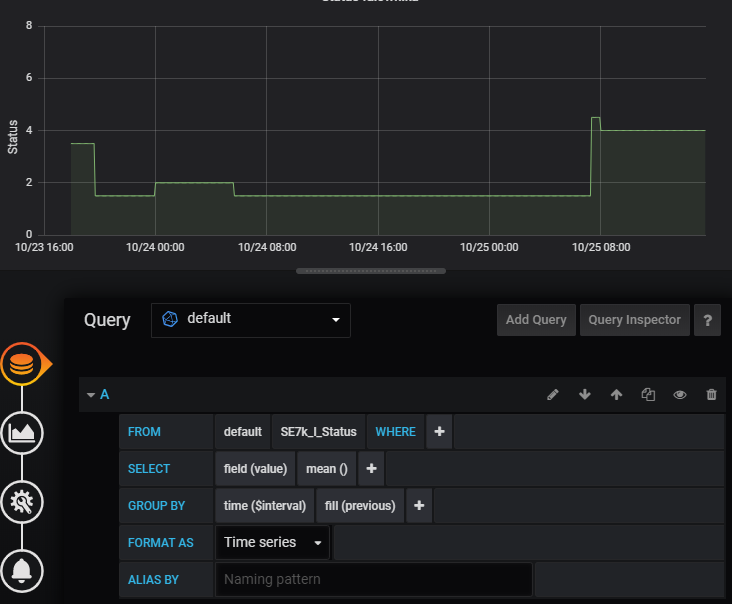732x604 pixels.
Task: Delete query A with trash icon
Action: click(711, 395)
